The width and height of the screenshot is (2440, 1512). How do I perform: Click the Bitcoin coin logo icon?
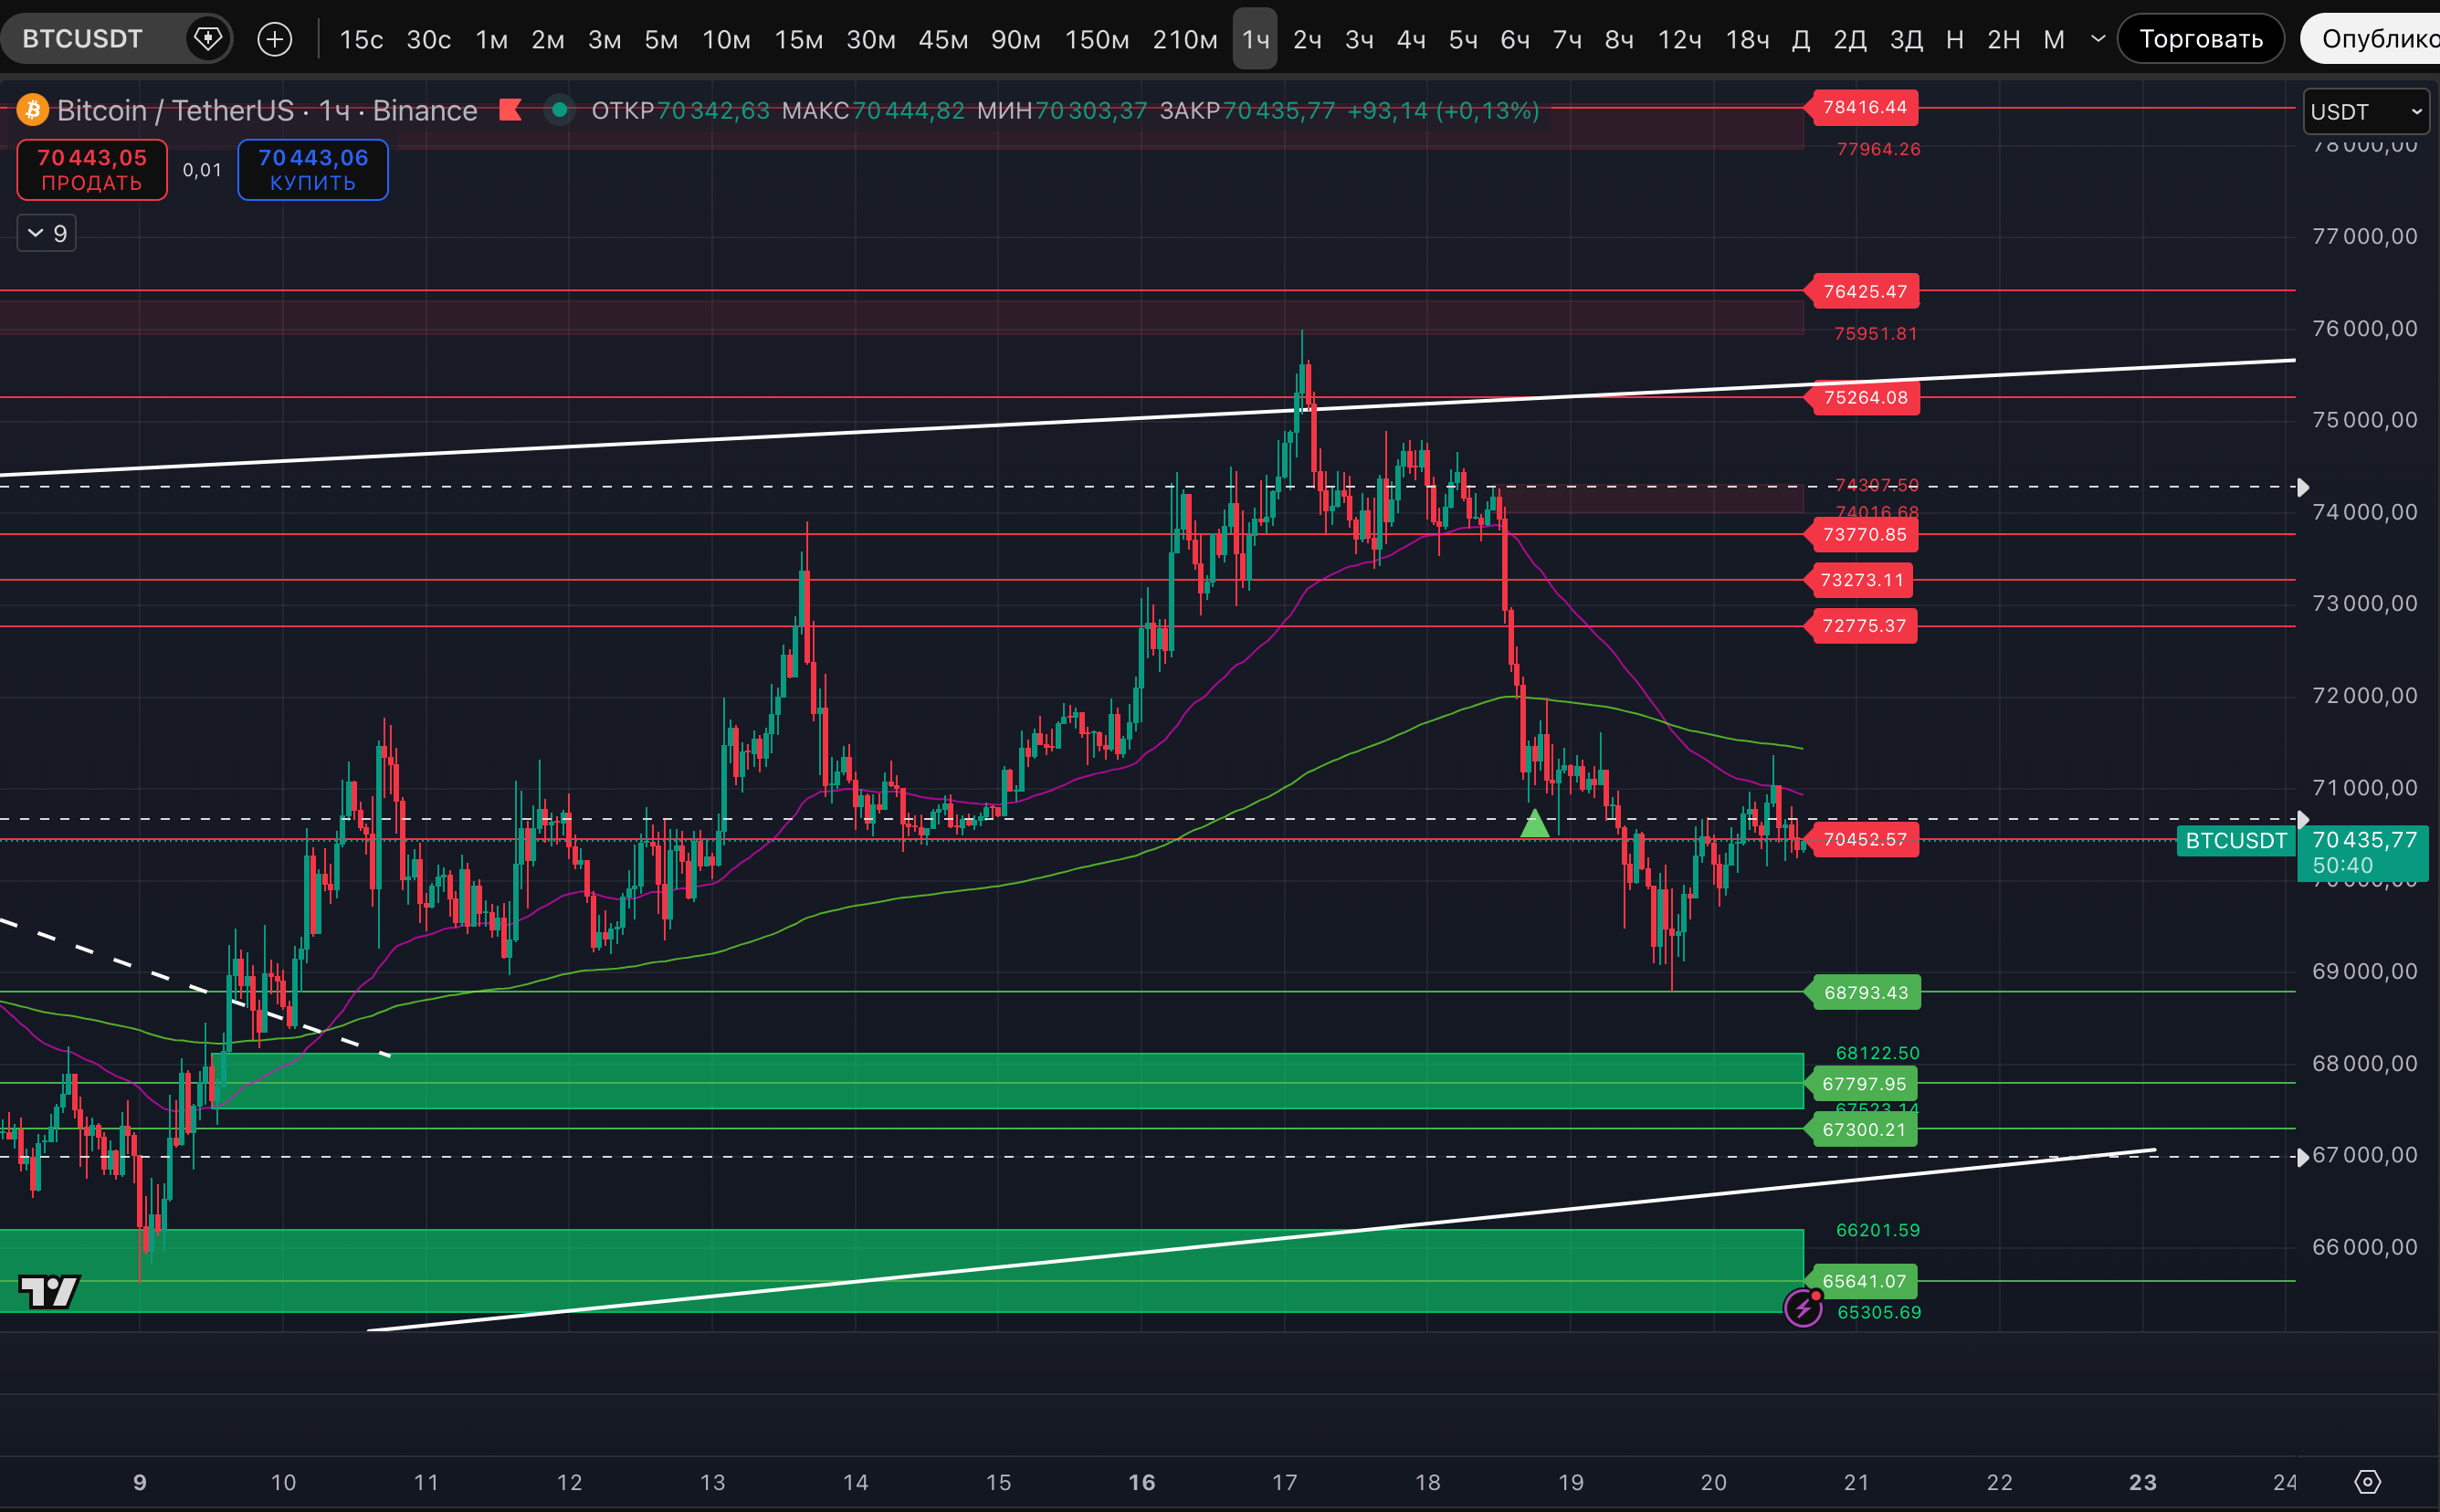click(32, 110)
